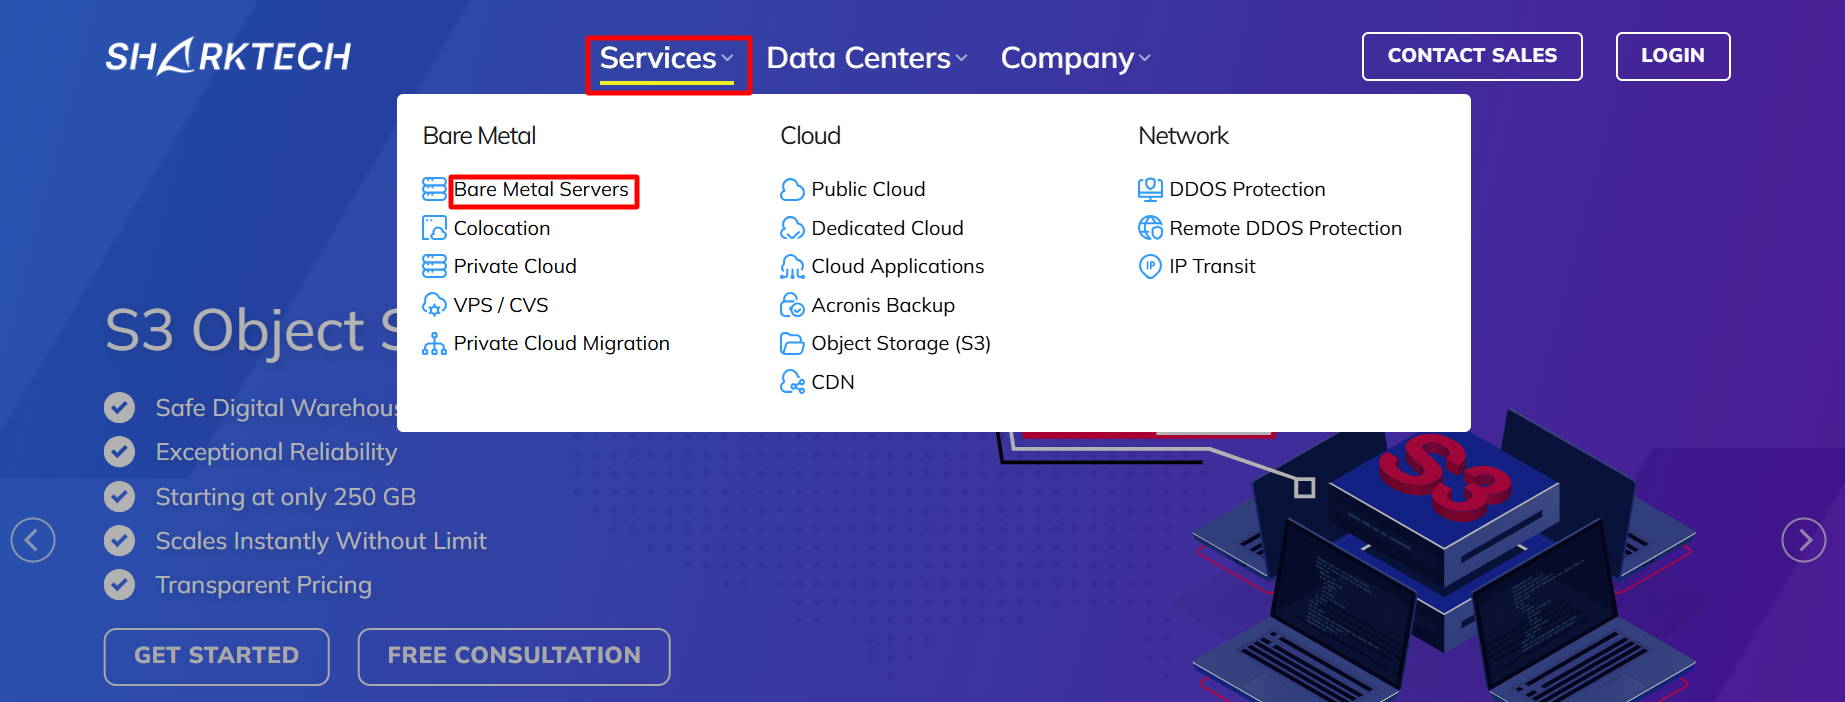Image resolution: width=1845 pixels, height=702 pixels.
Task: Open the CDN link
Action: point(833,382)
